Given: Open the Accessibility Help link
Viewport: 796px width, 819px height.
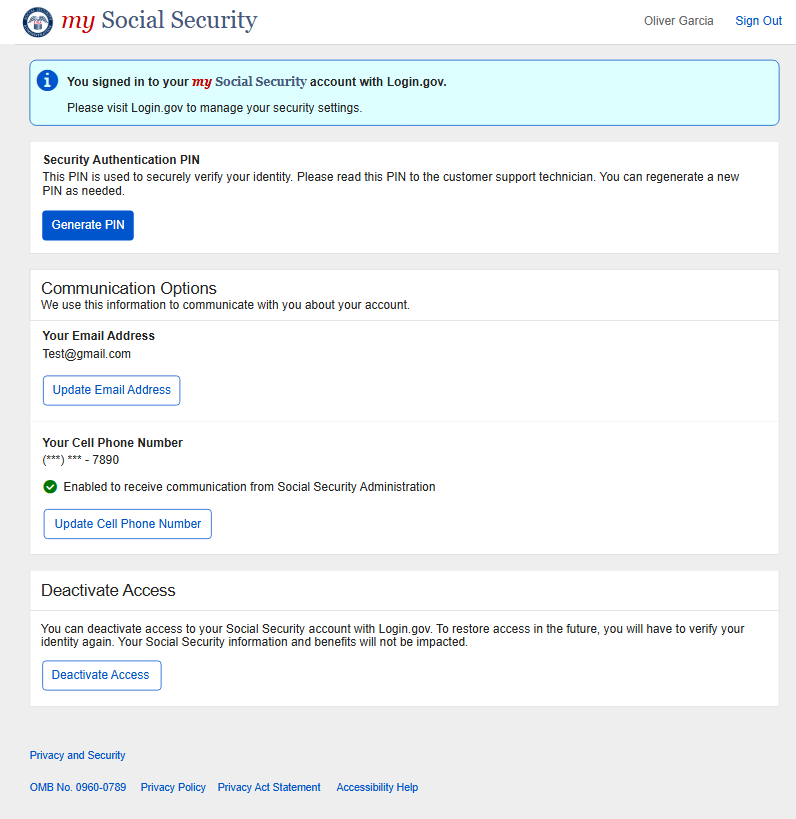Looking at the screenshot, I should coord(377,787).
